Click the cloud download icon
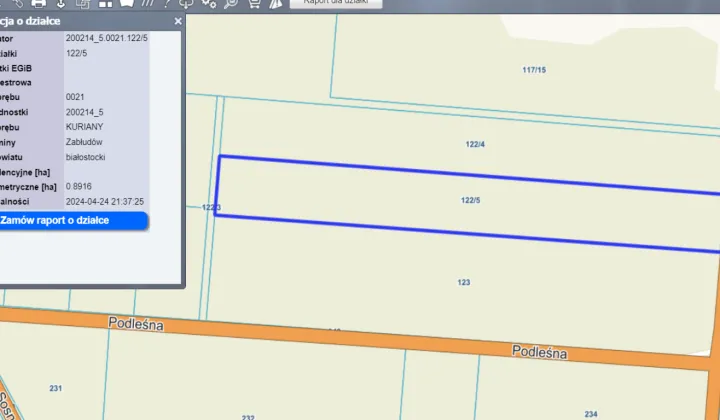 click(x=186, y=3)
